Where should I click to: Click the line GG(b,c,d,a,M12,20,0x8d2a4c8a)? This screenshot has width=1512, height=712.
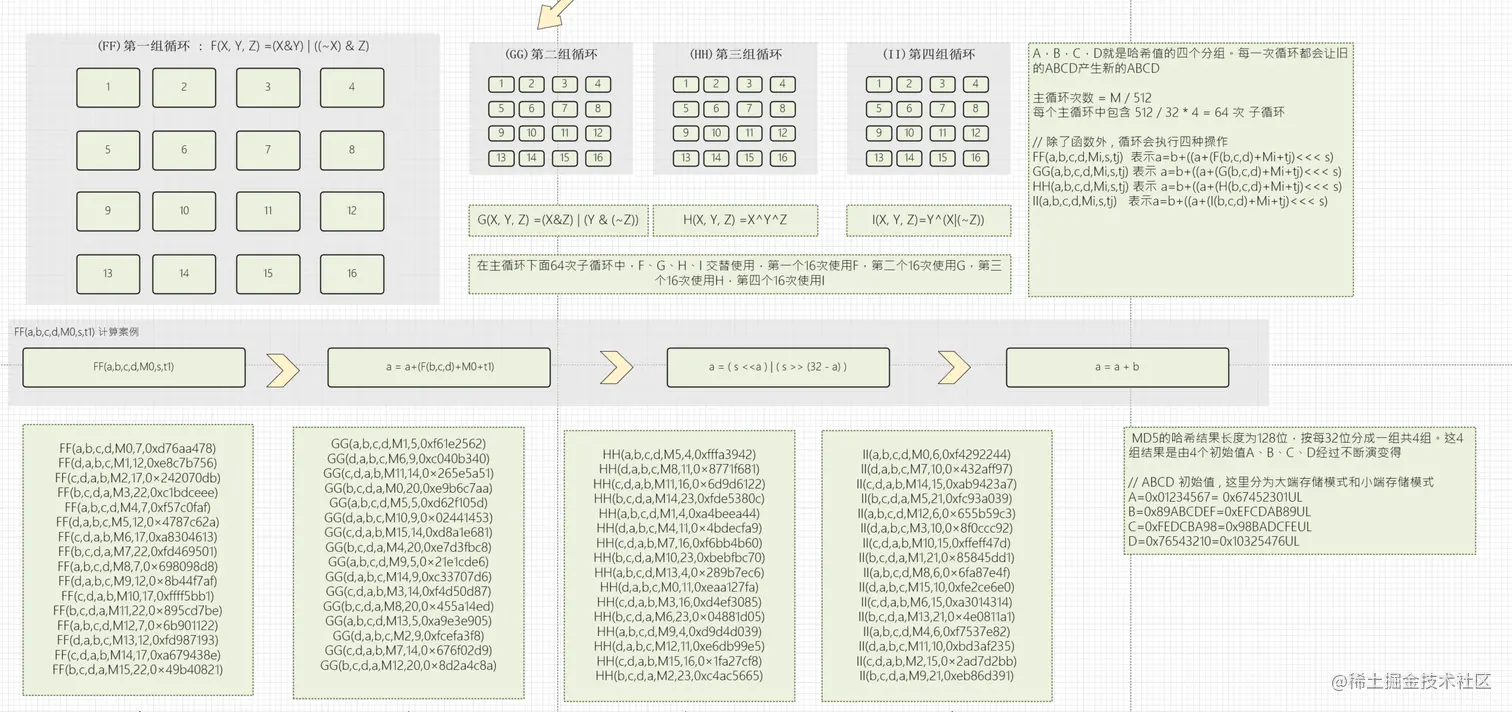coord(408,664)
